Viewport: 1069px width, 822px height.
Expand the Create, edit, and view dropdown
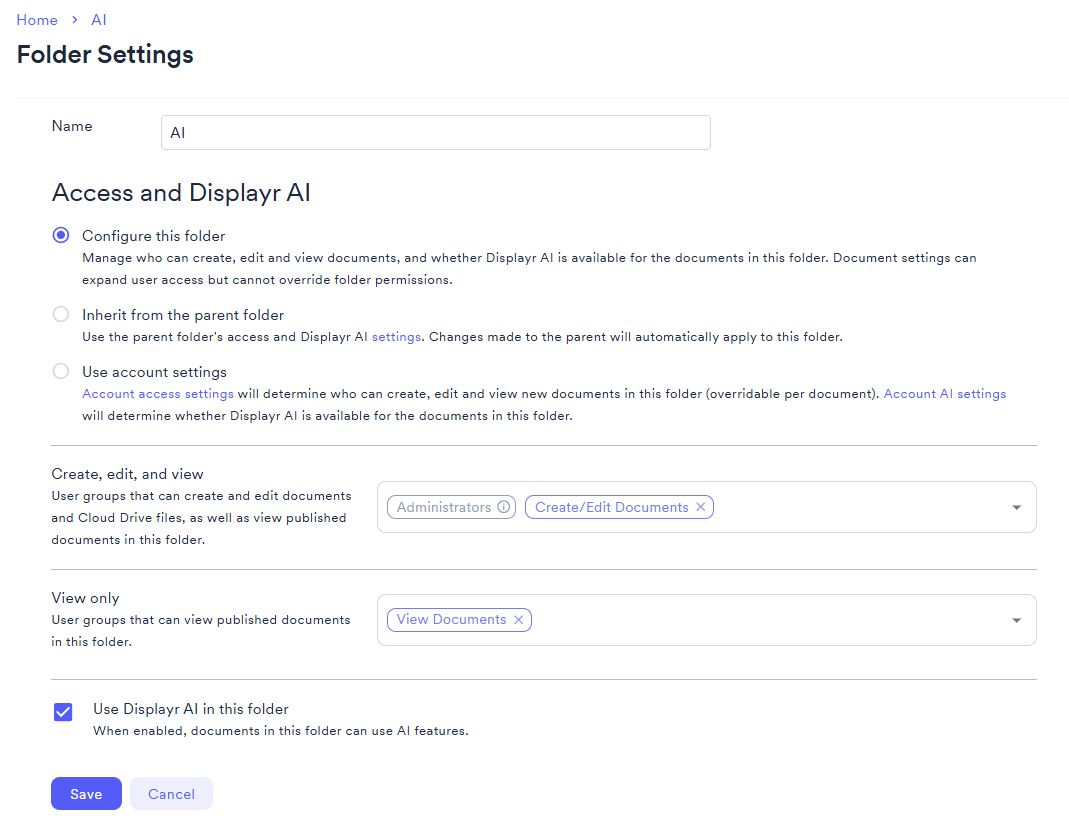point(1016,507)
